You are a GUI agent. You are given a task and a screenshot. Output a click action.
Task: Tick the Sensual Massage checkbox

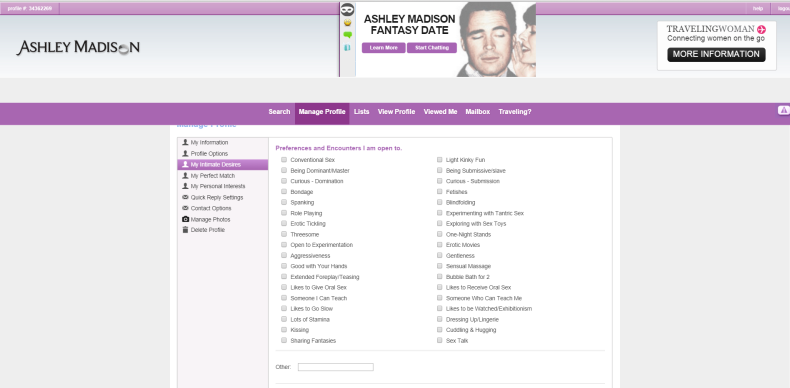pos(439,266)
